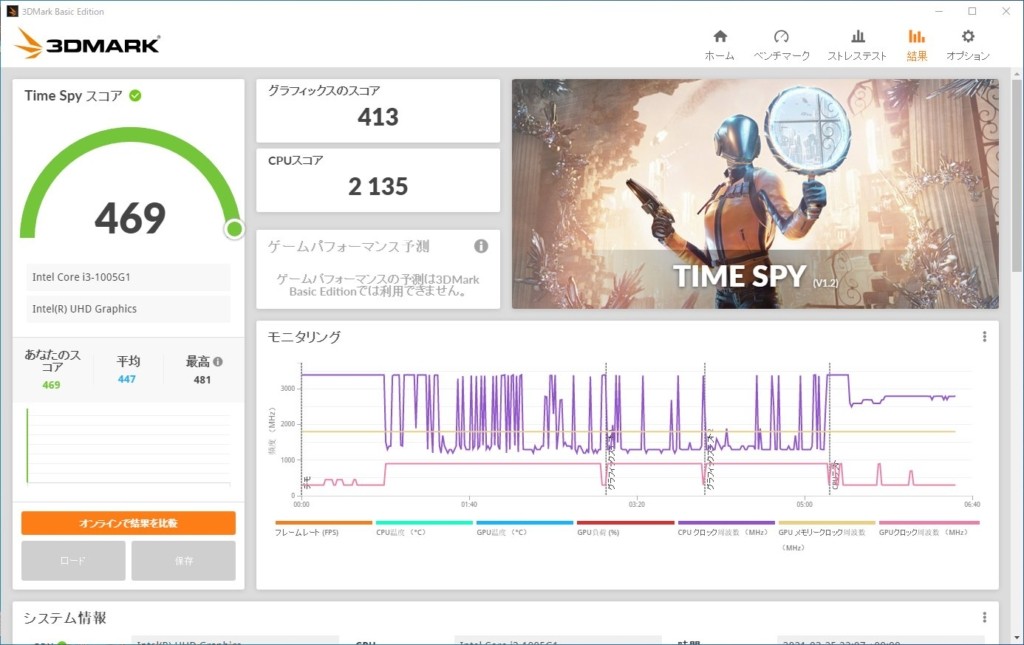Minimize the 3DMark window
The width and height of the screenshot is (1024, 645).
[938, 11]
